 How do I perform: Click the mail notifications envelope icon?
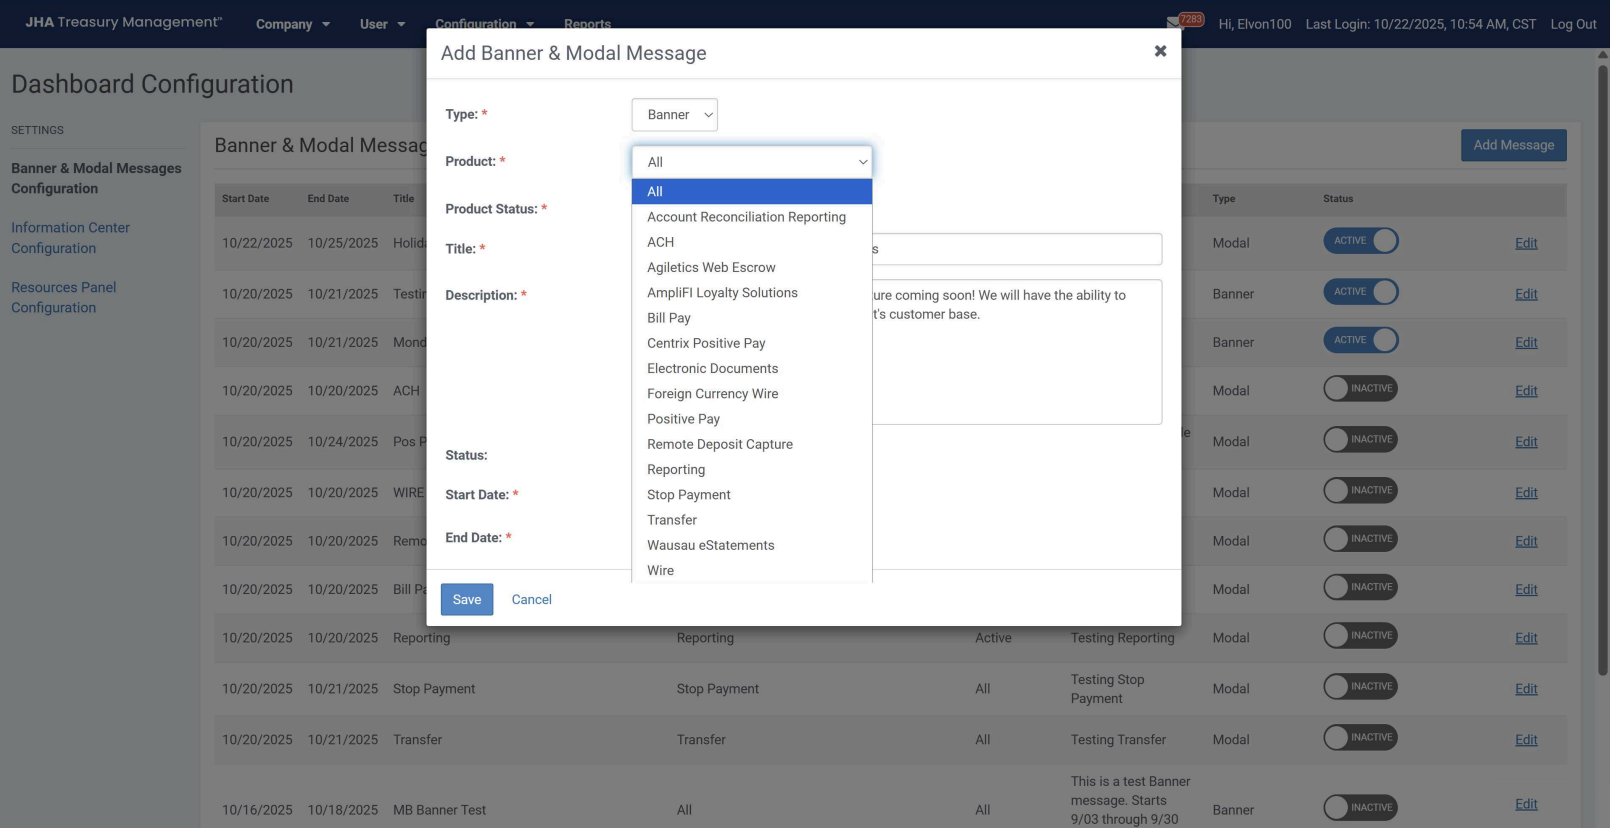tap(1174, 22)
